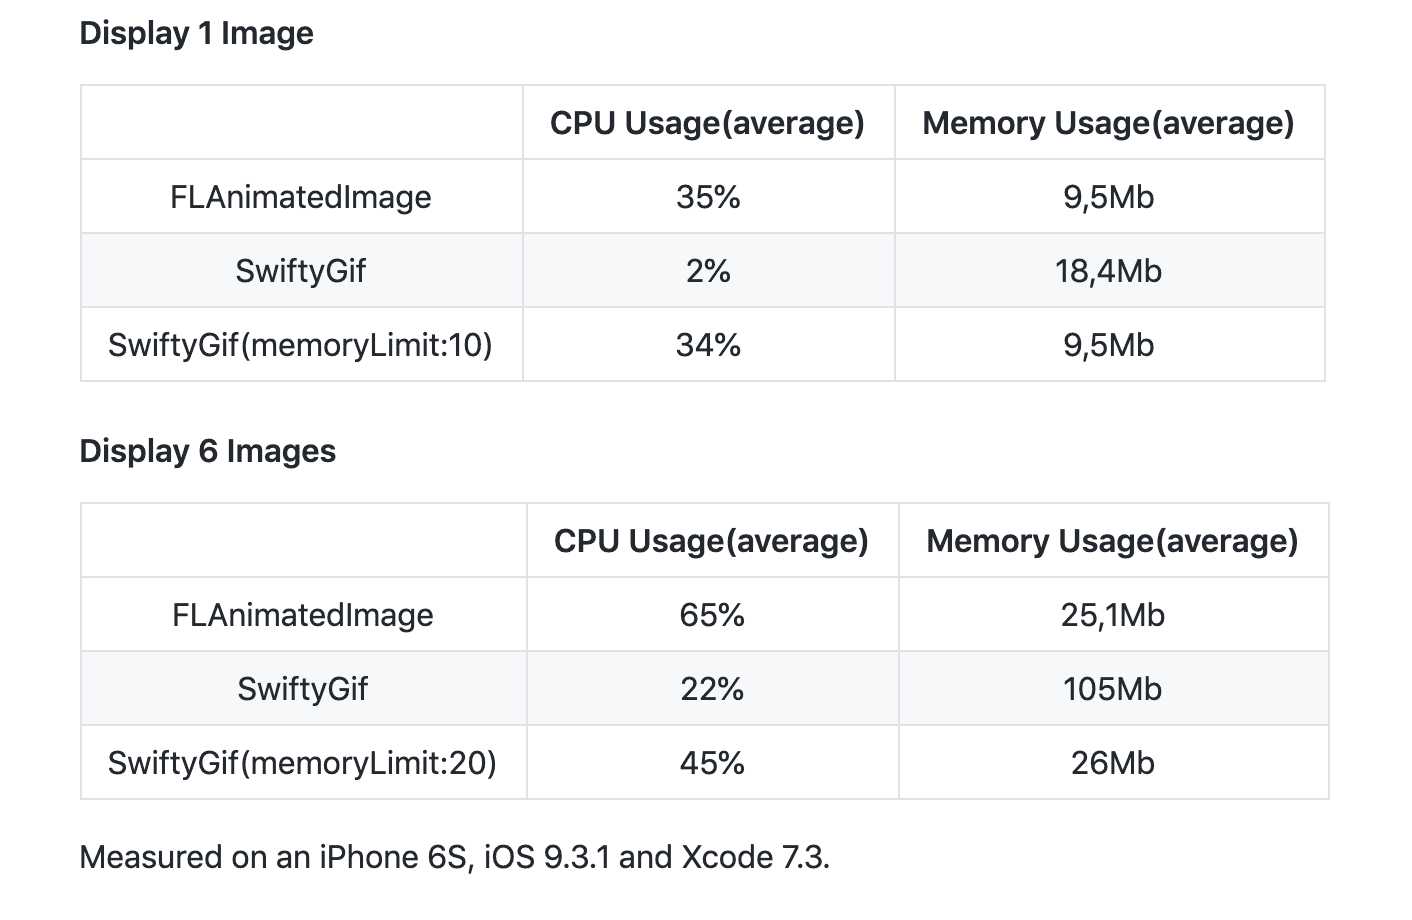Click the 34% CPU value
Screen dimensions: 1412x920
coord(708,345)
